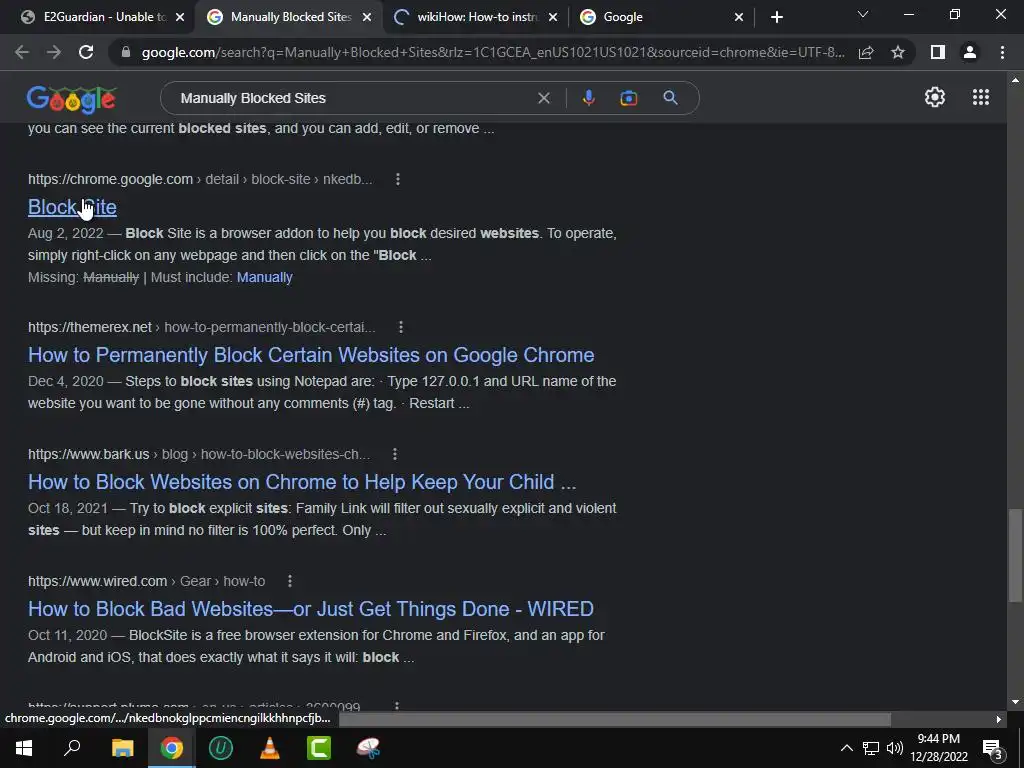Open more options for bark.us result
The width and height of the screenshot is (1024, 768).
click(x=395, y=454)
